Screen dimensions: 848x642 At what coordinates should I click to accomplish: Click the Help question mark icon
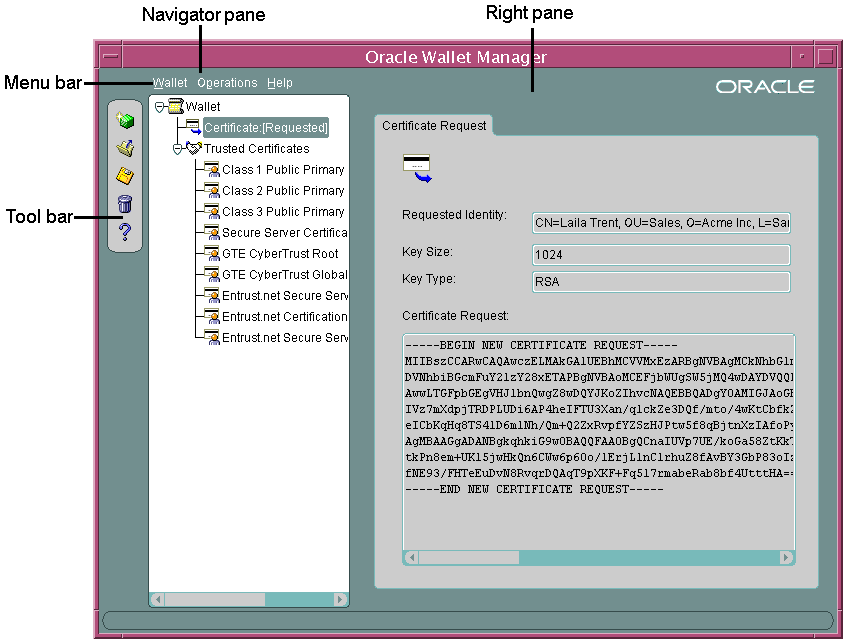click(x=125, y=232)
